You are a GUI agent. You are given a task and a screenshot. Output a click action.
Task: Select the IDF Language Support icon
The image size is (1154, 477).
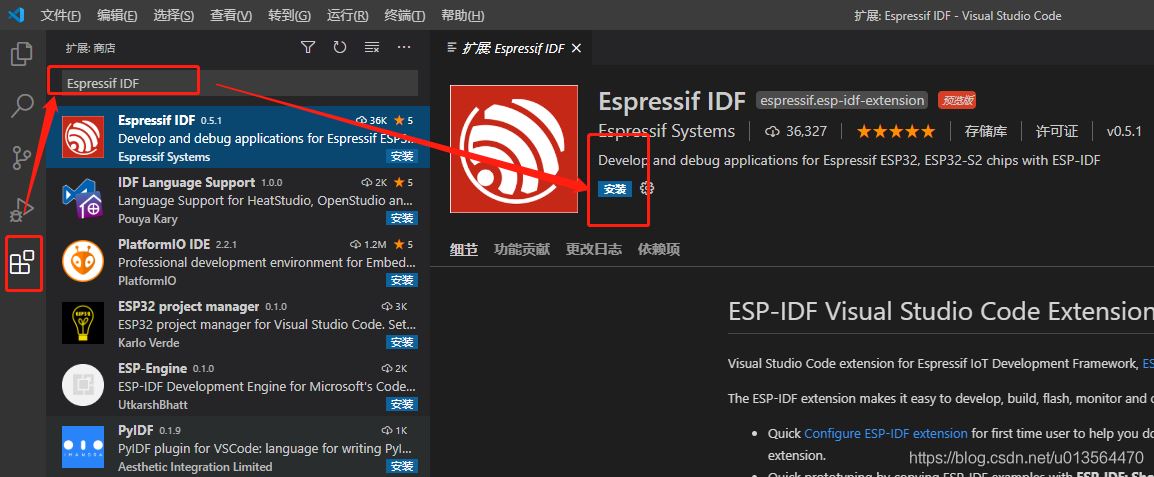[x=82, y=199]
